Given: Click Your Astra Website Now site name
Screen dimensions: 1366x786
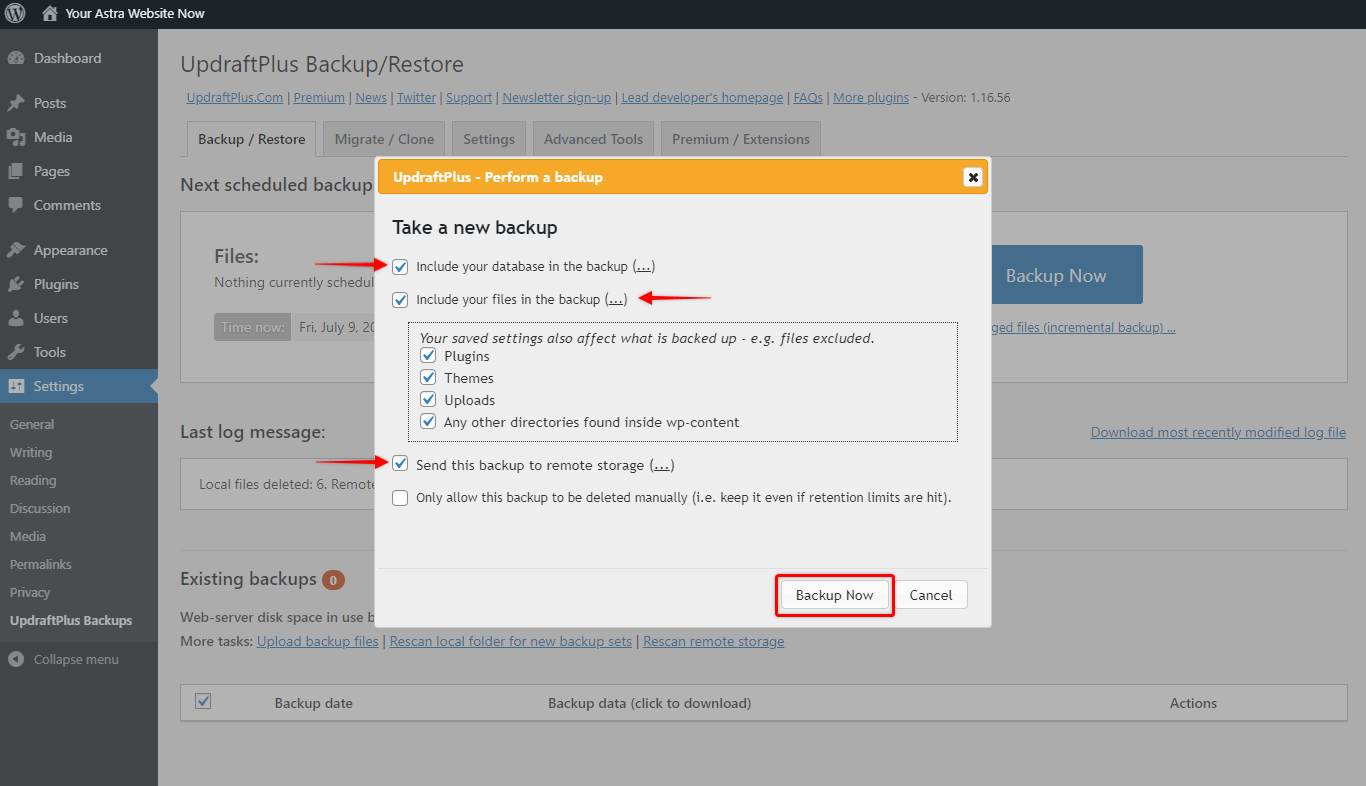Looking at the screenshot, I should pyautogui.click(x=135, y=14).
